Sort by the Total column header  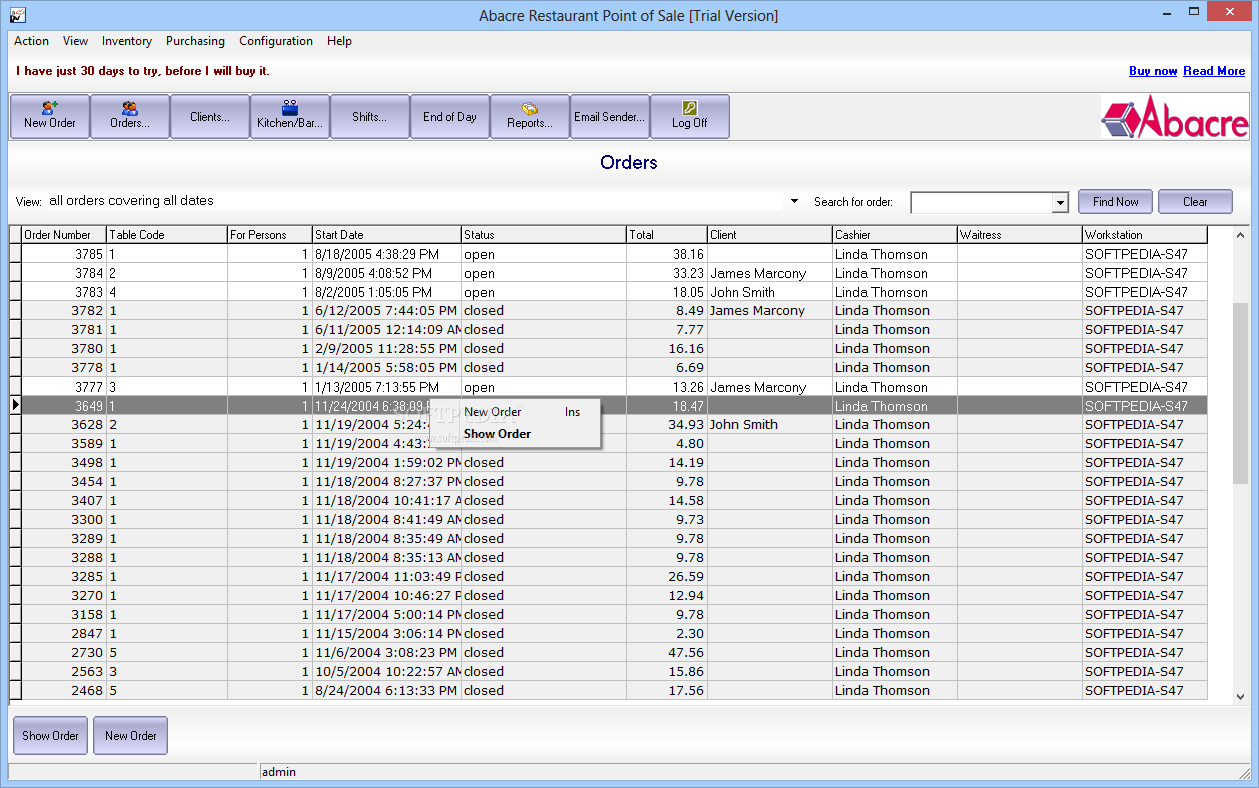667,235
